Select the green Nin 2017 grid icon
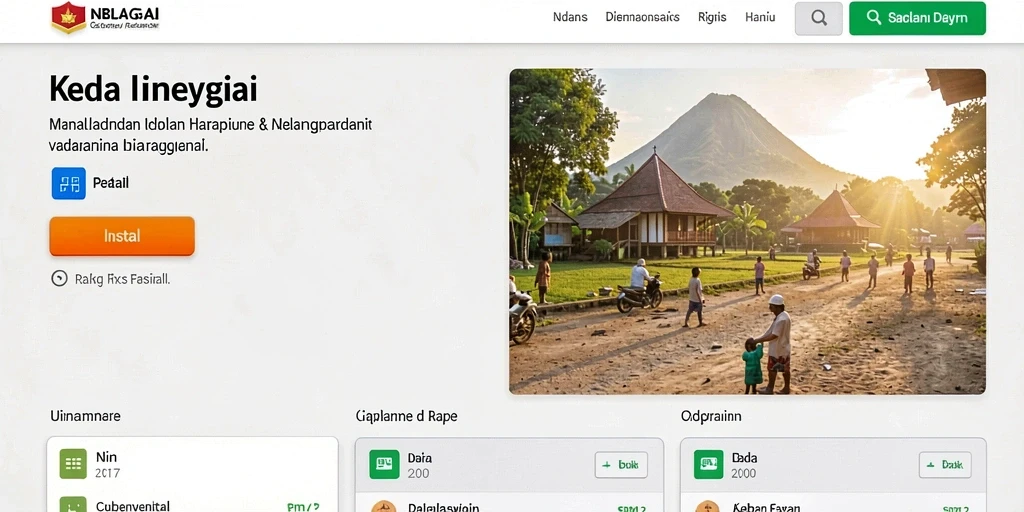This screenshot has width=1024, height=512. coord(73,464)
